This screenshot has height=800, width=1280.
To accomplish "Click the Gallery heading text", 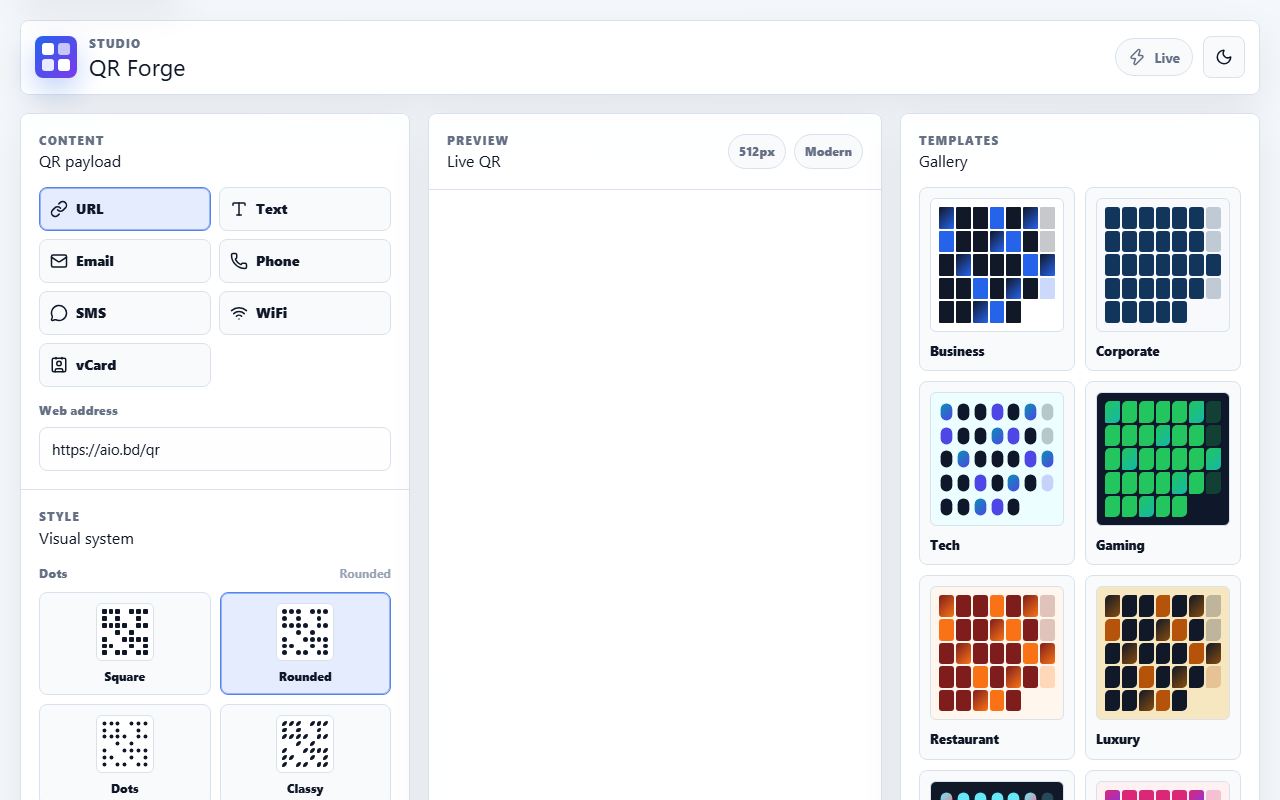I will 943,161.
